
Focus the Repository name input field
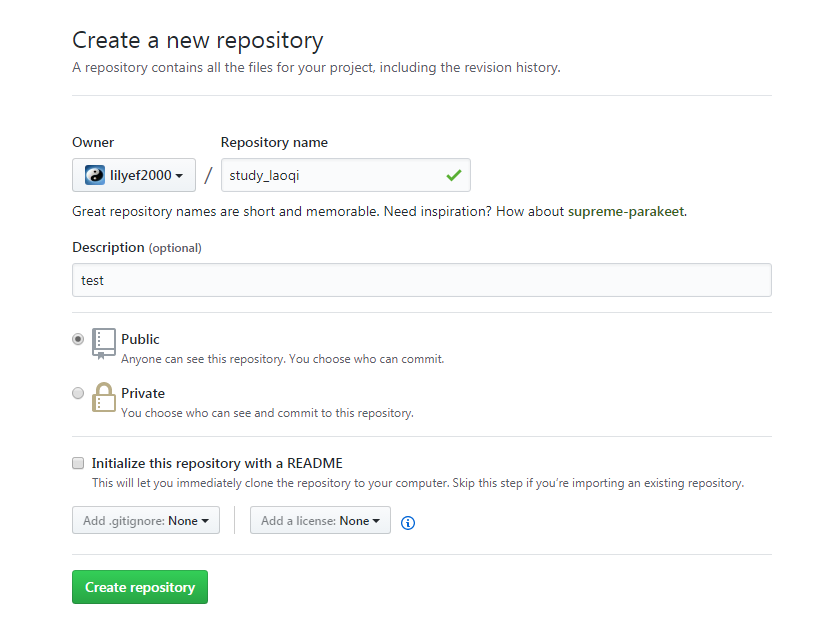(x=346, y=175)
